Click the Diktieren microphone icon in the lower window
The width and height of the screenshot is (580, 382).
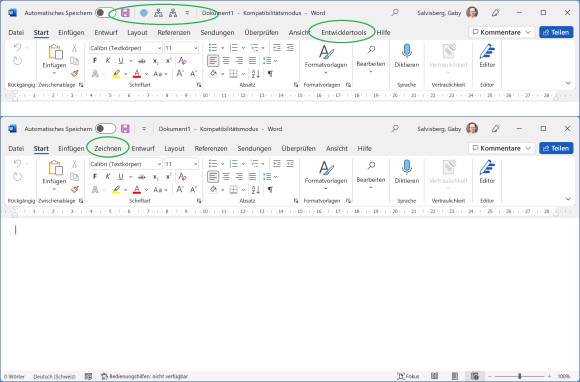pos(407,167)
